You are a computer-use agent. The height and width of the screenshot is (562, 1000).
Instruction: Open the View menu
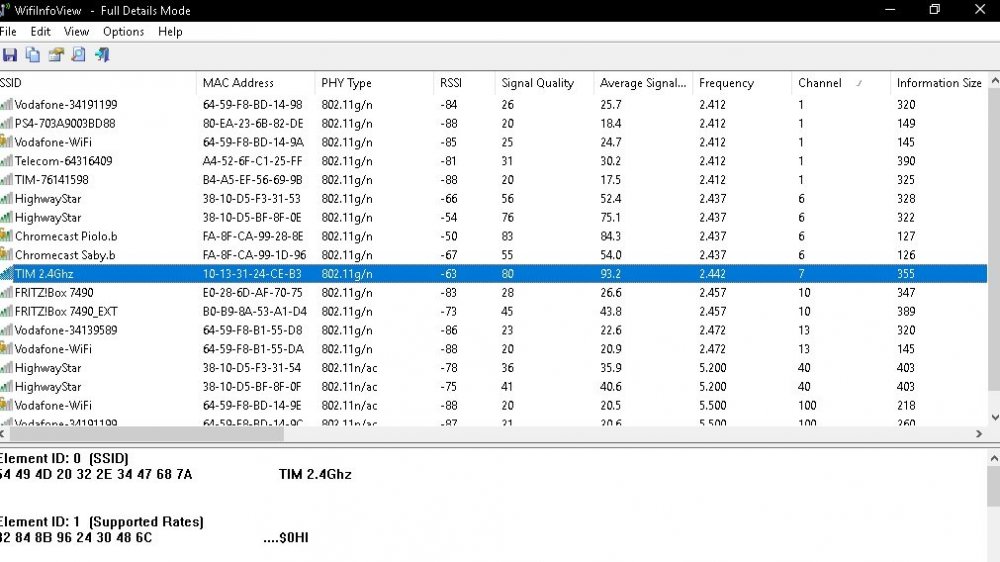[x=76, y=31]
